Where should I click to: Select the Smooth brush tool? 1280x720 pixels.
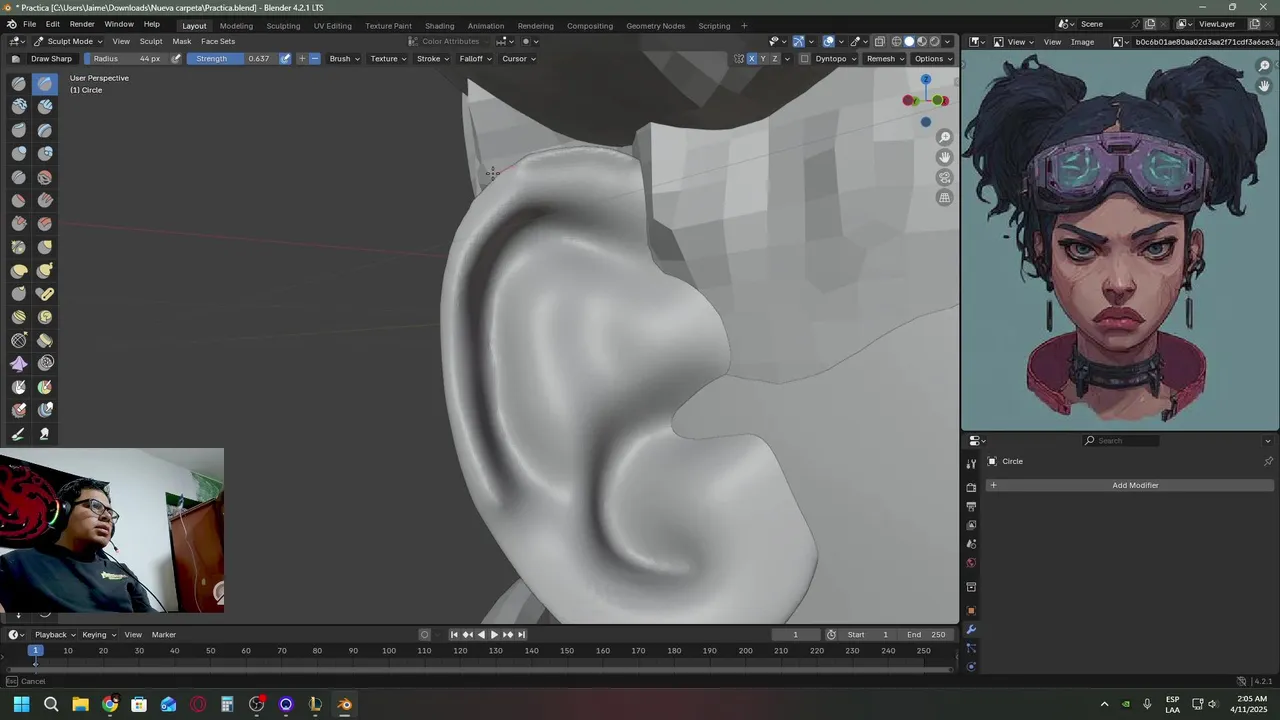click(x=45, y=177)
